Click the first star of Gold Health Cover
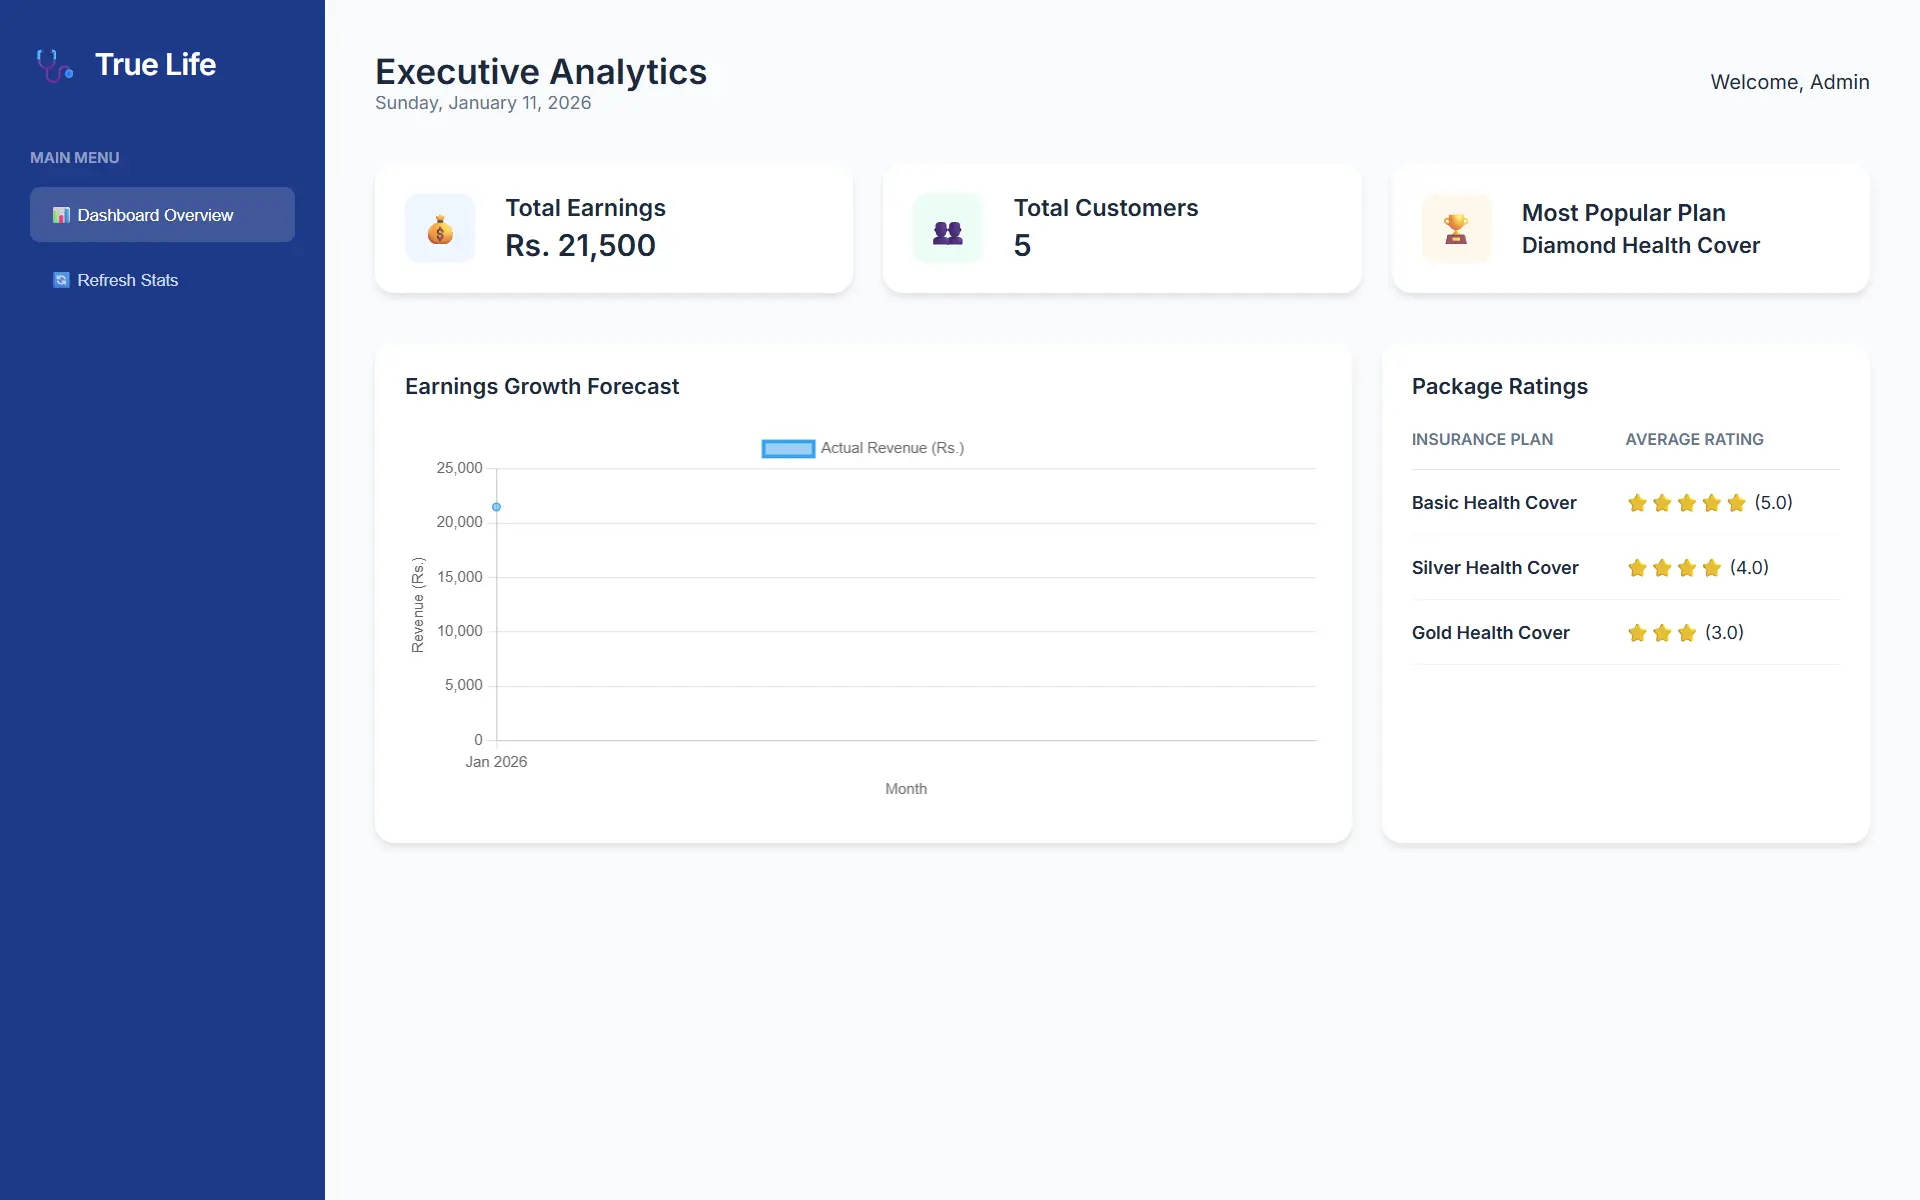 1637,633
